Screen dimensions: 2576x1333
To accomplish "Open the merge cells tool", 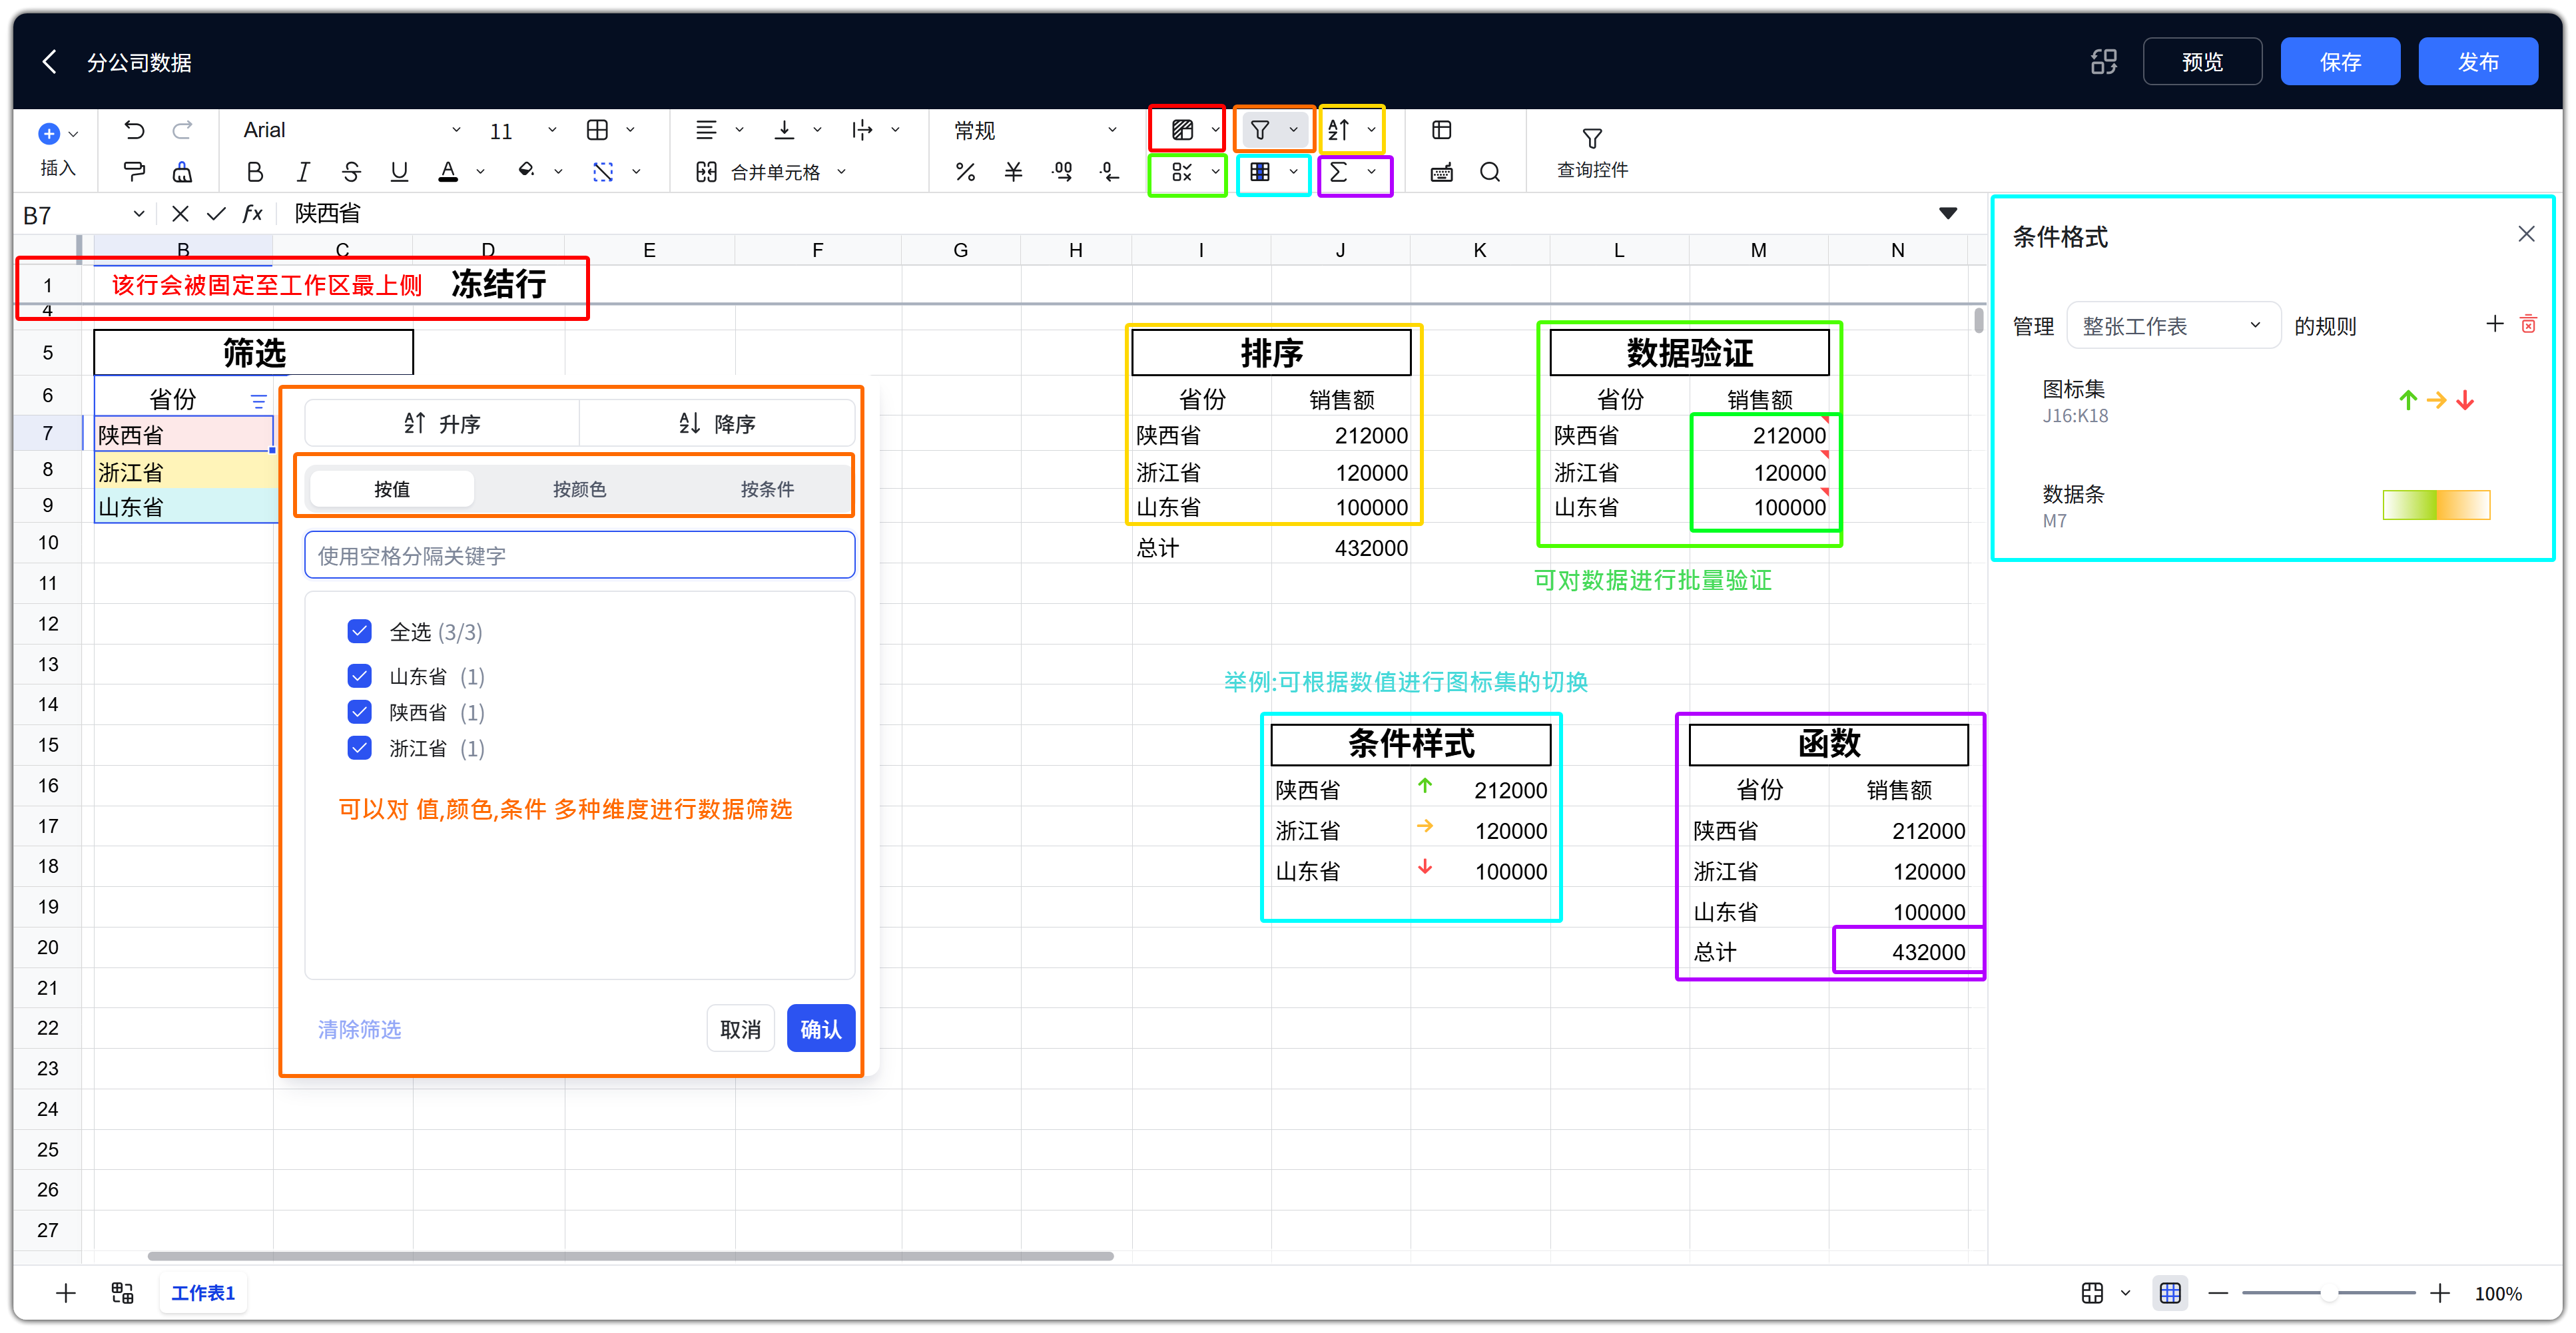I will click(762, 172).
